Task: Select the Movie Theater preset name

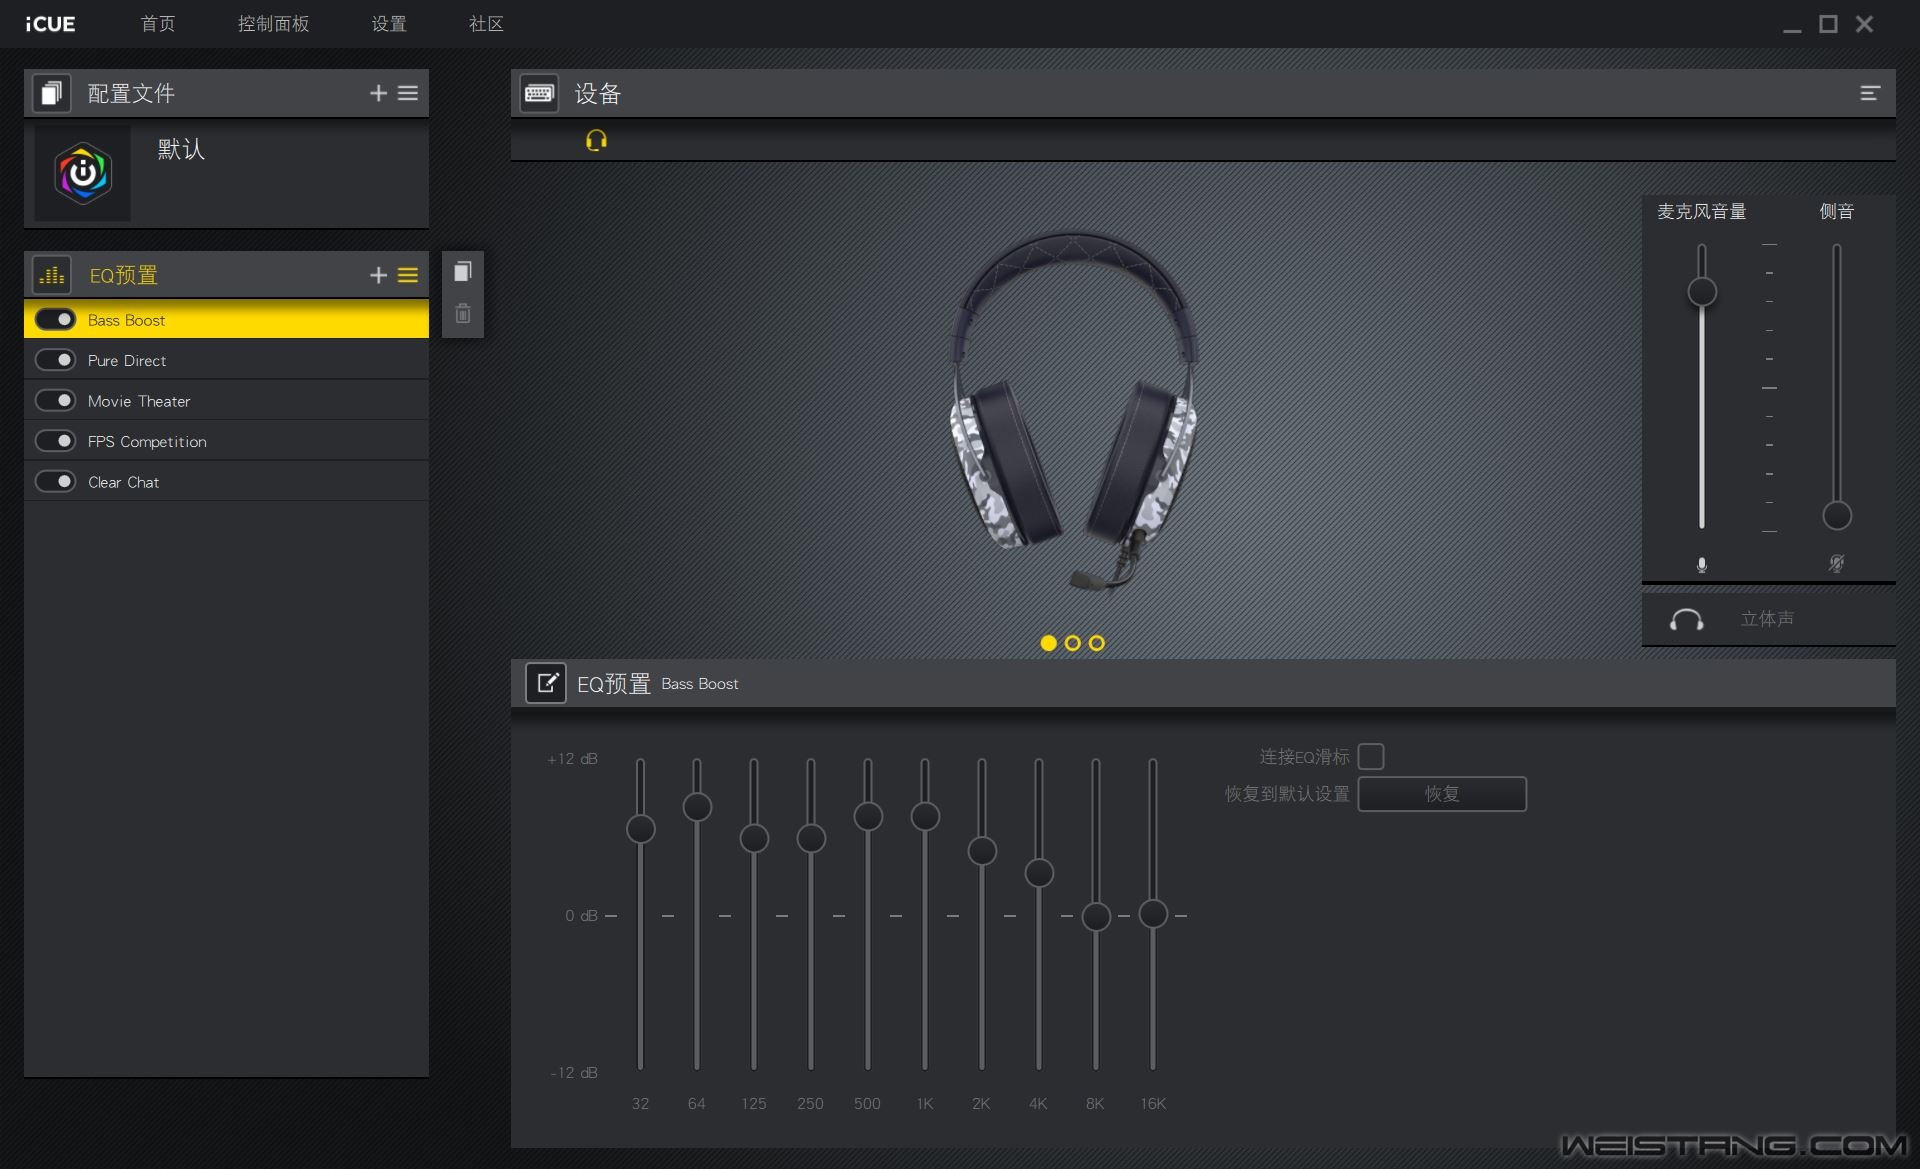Action: [139, 401]
